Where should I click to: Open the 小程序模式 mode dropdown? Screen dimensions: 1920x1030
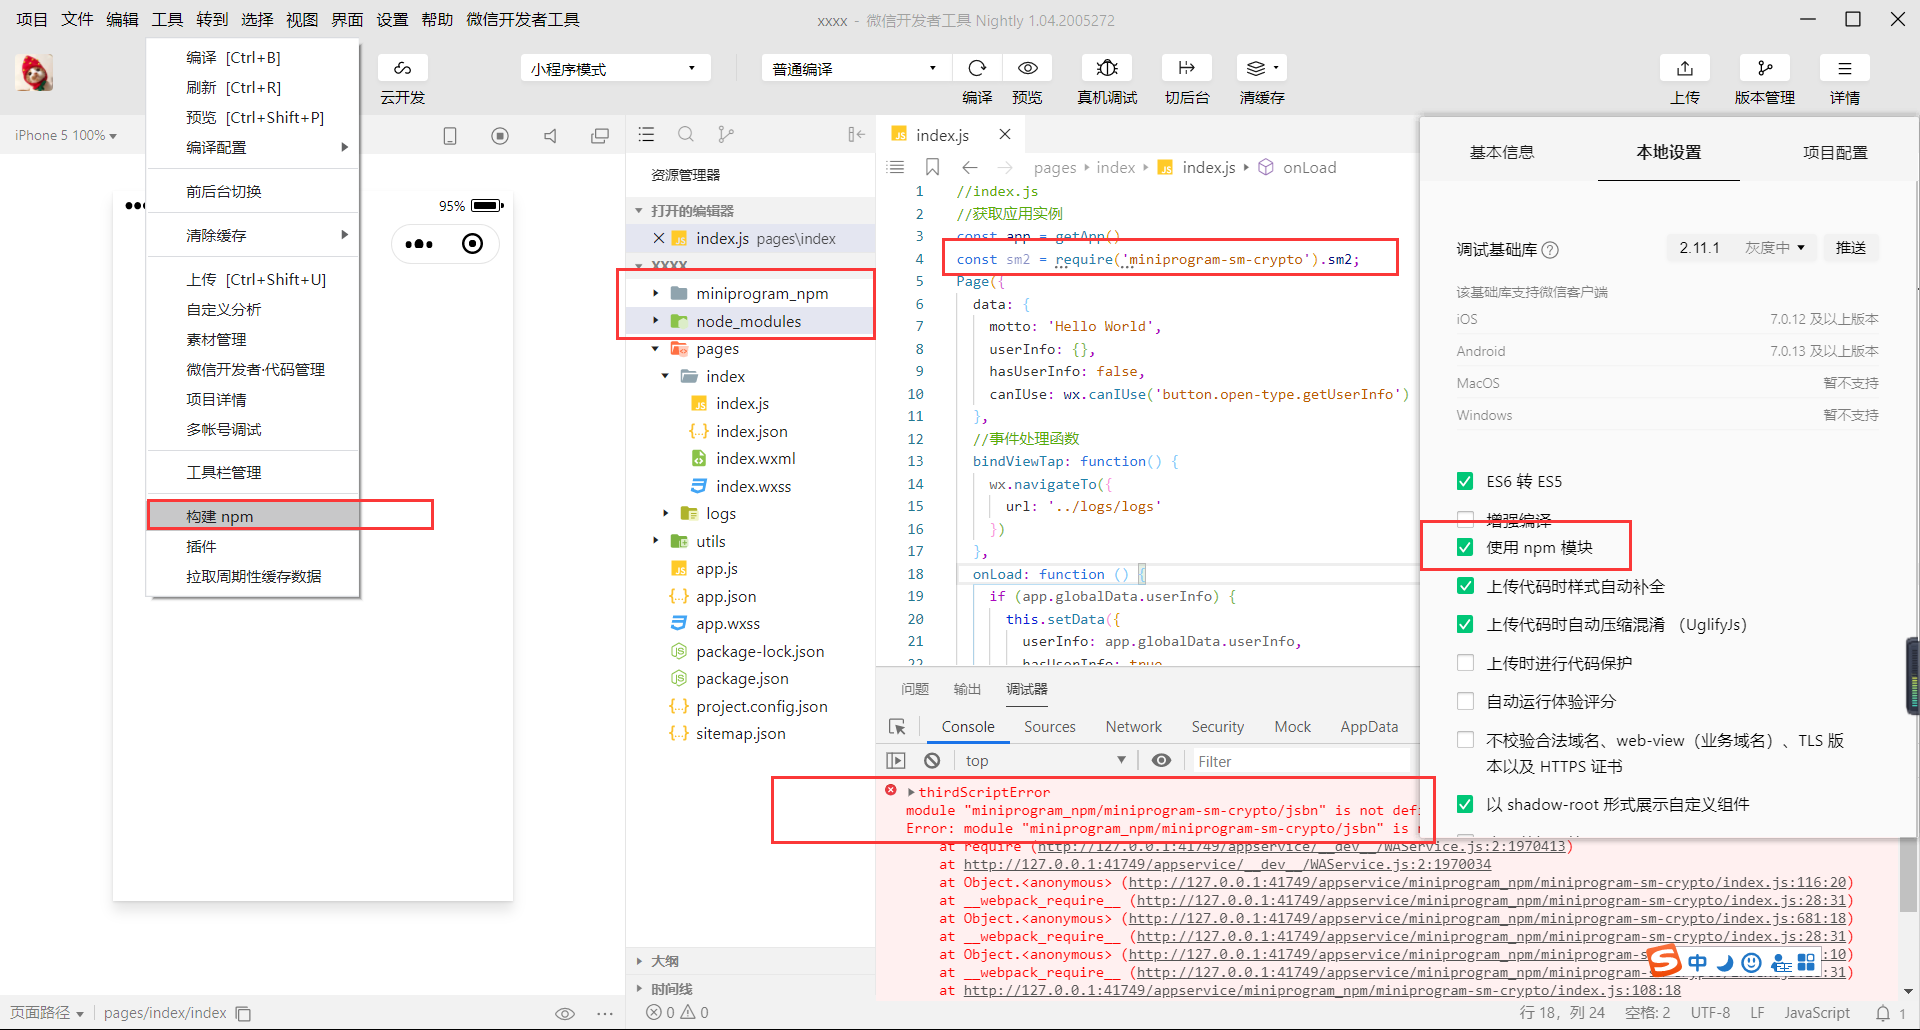[615, 68]
